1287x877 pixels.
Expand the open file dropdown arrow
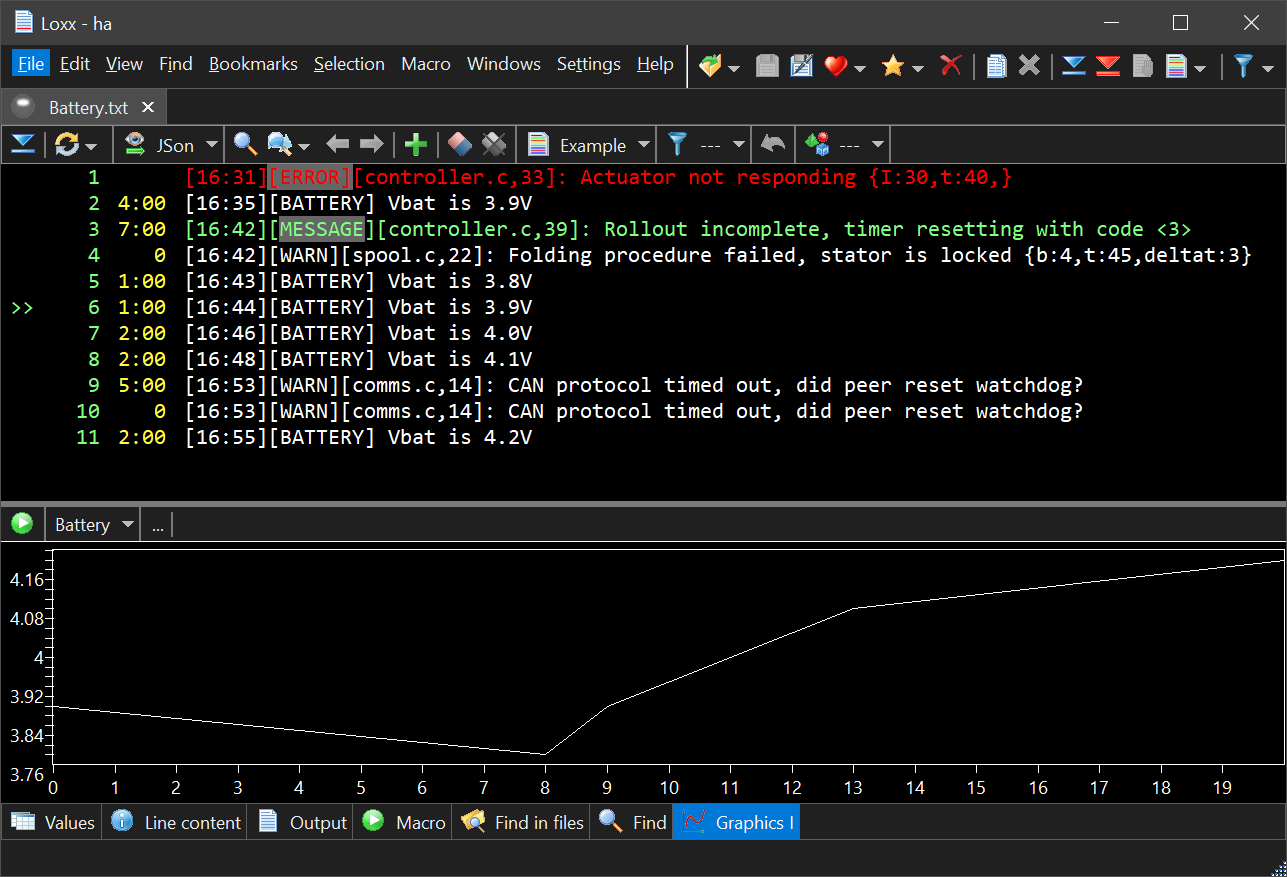click(x=735, y=68)
